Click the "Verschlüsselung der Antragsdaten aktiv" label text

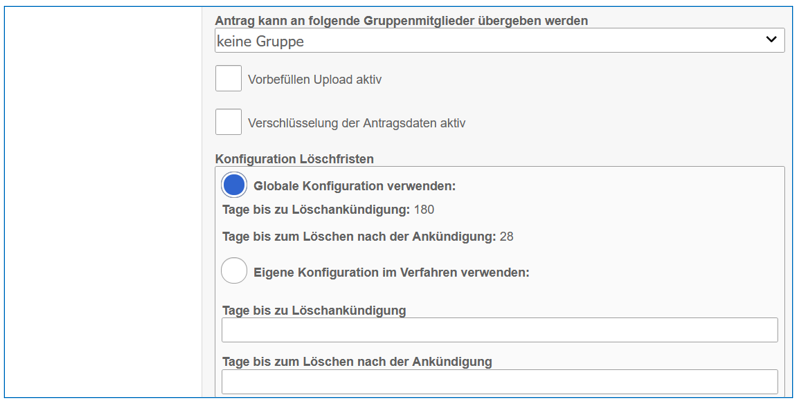click(x=357, y=123)
